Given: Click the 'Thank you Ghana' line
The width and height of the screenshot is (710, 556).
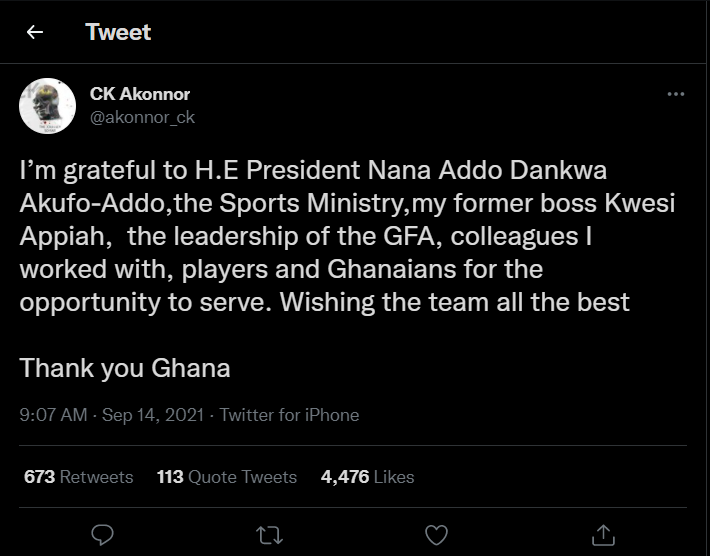Looking at the screenshot, I should pyautogui.click(x=125, y=367).
